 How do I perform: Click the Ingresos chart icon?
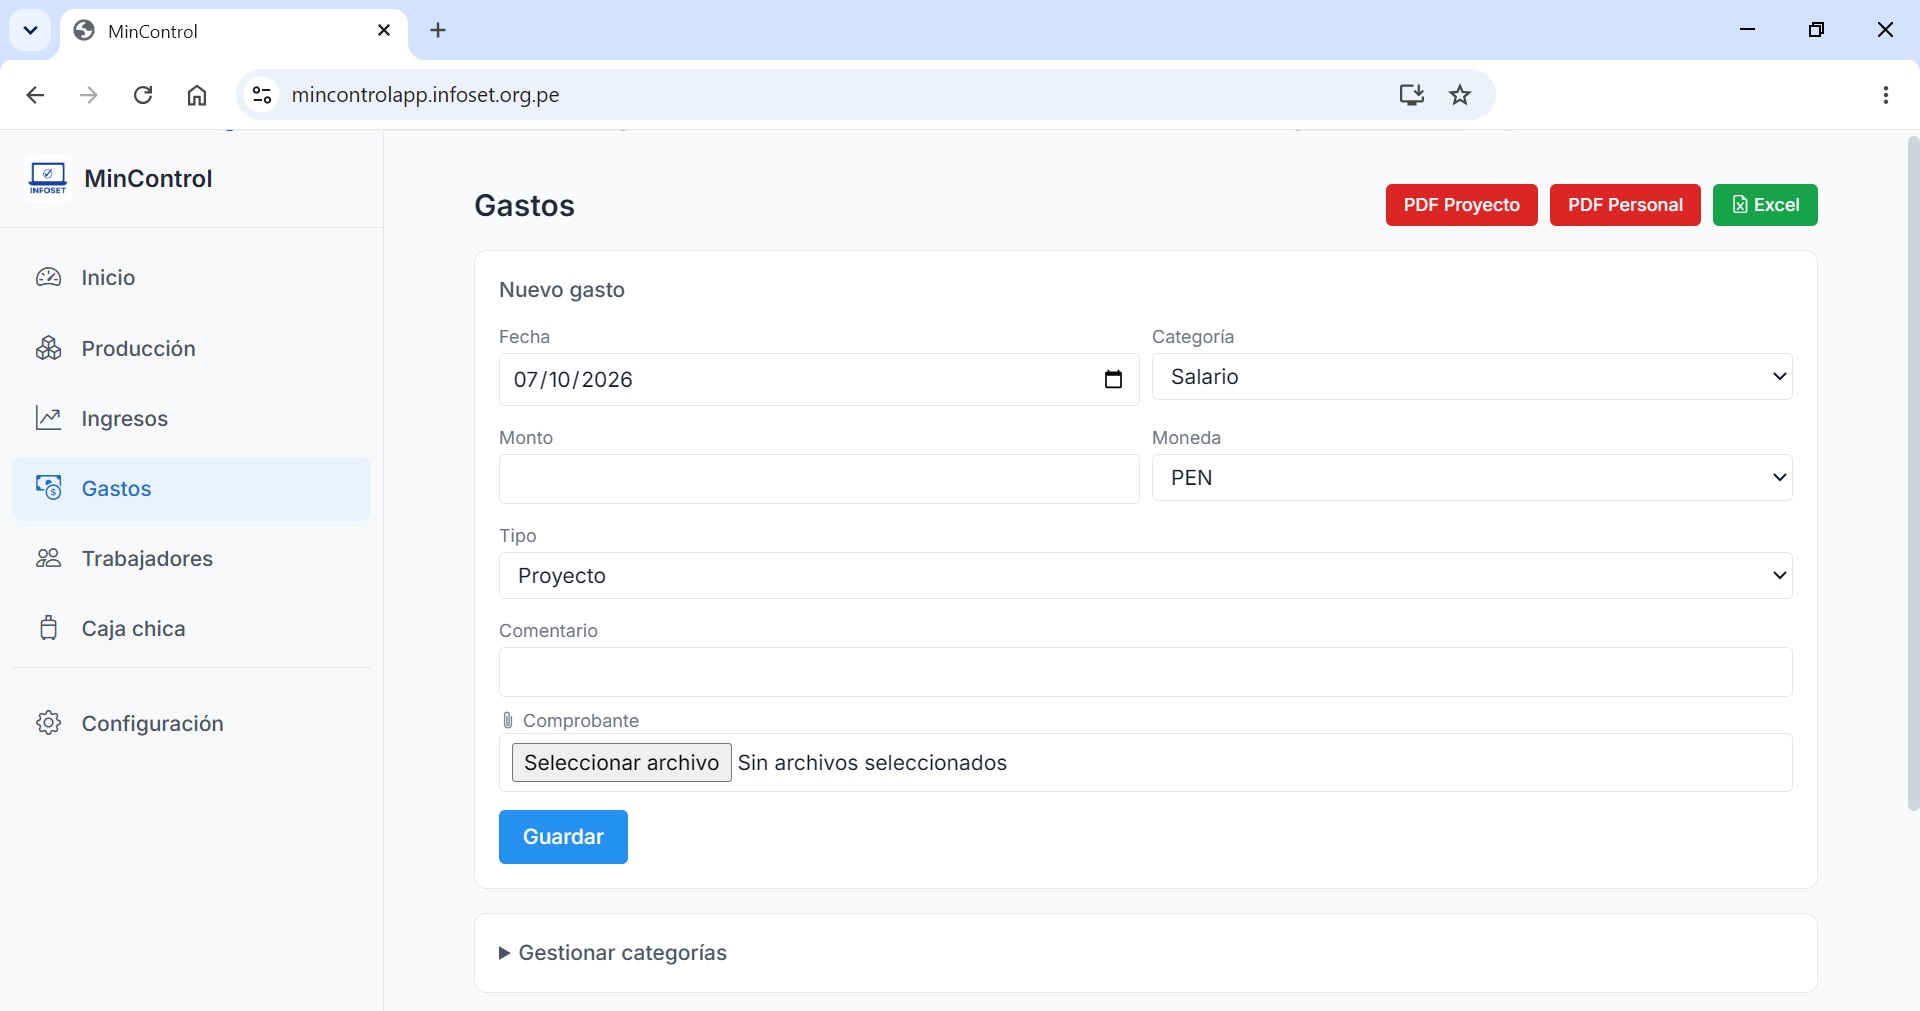(49, 418)
